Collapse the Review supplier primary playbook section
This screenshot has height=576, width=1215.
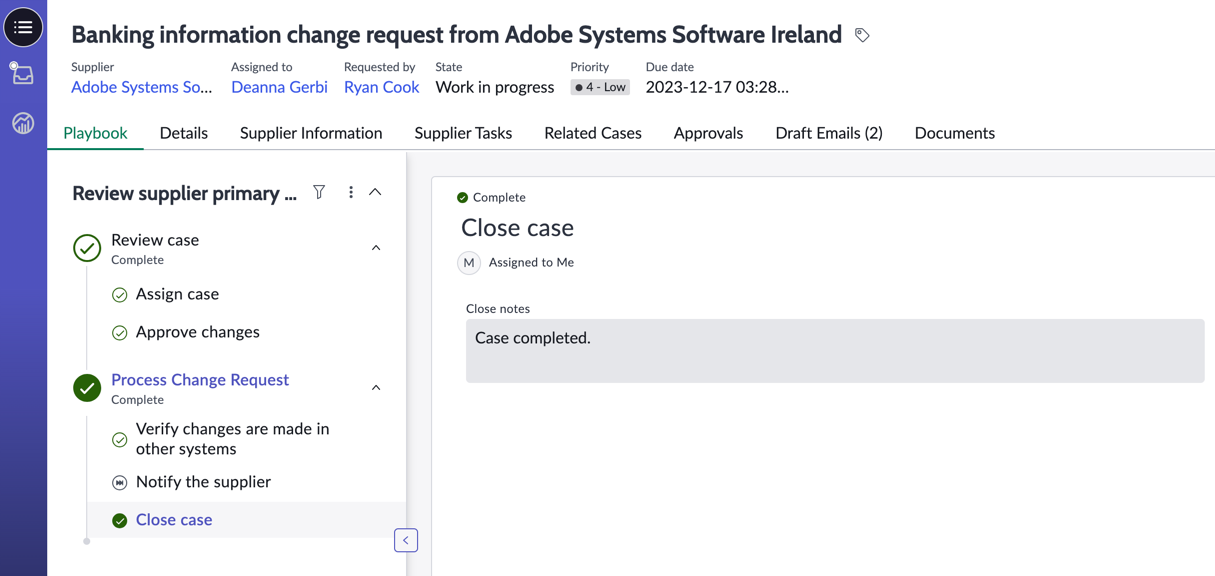pos(376,192)
